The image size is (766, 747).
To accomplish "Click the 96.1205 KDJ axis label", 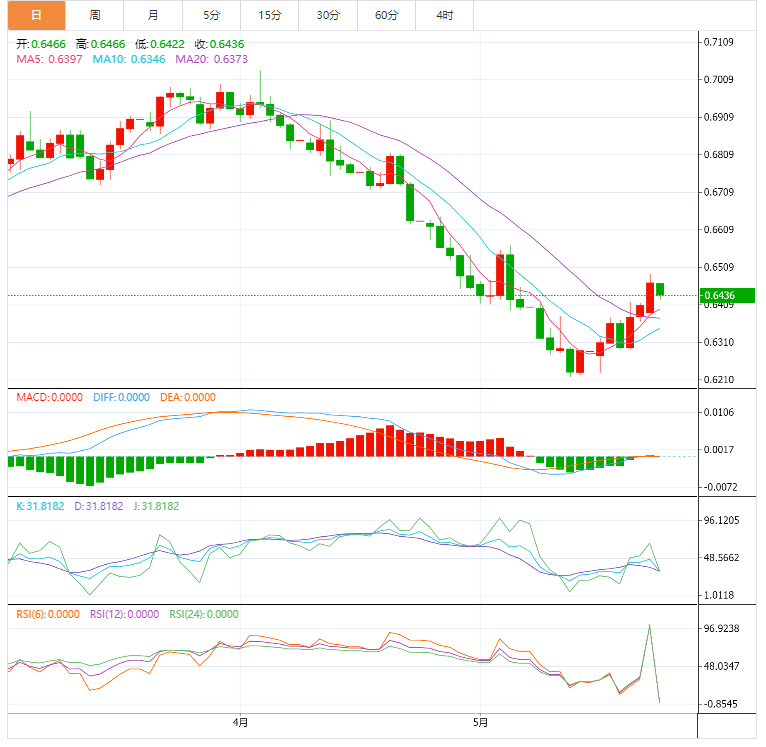I will (x=722, y=520).
